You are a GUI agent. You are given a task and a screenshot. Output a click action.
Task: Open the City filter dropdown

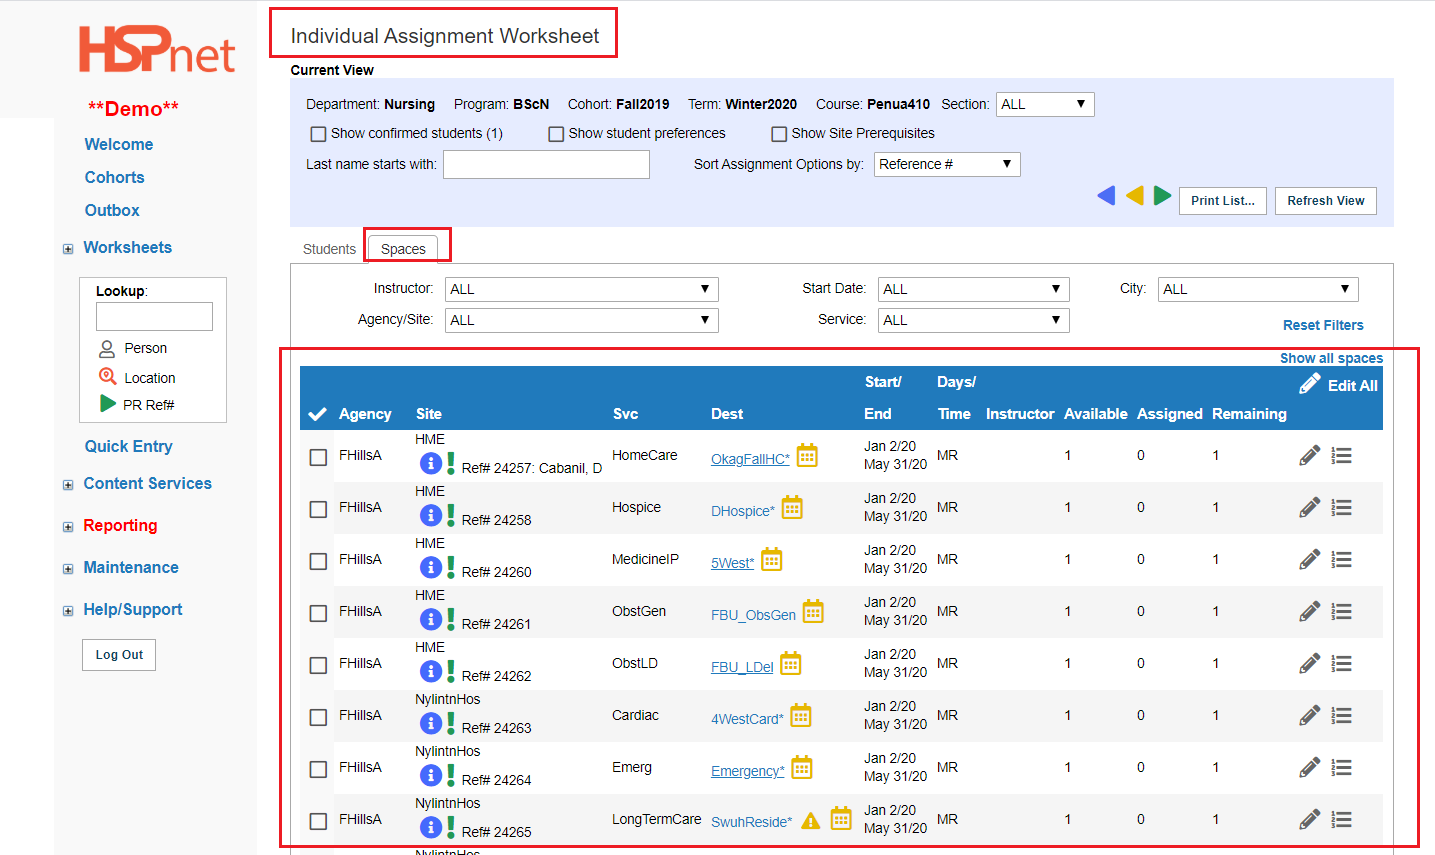click(x=1258, y=289)
